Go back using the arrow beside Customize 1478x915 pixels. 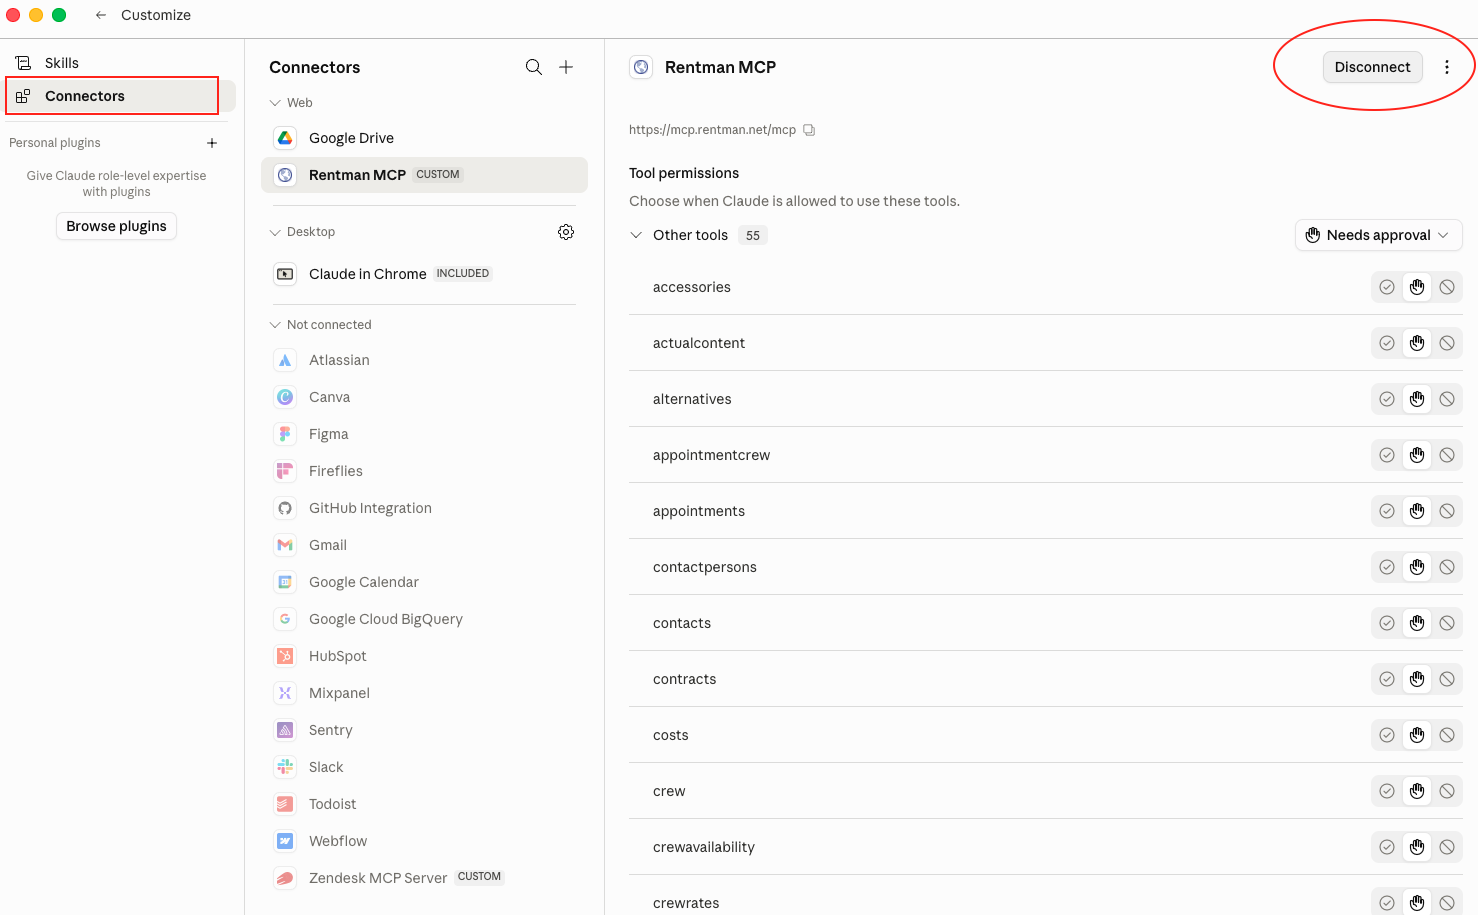pos(101,15)
